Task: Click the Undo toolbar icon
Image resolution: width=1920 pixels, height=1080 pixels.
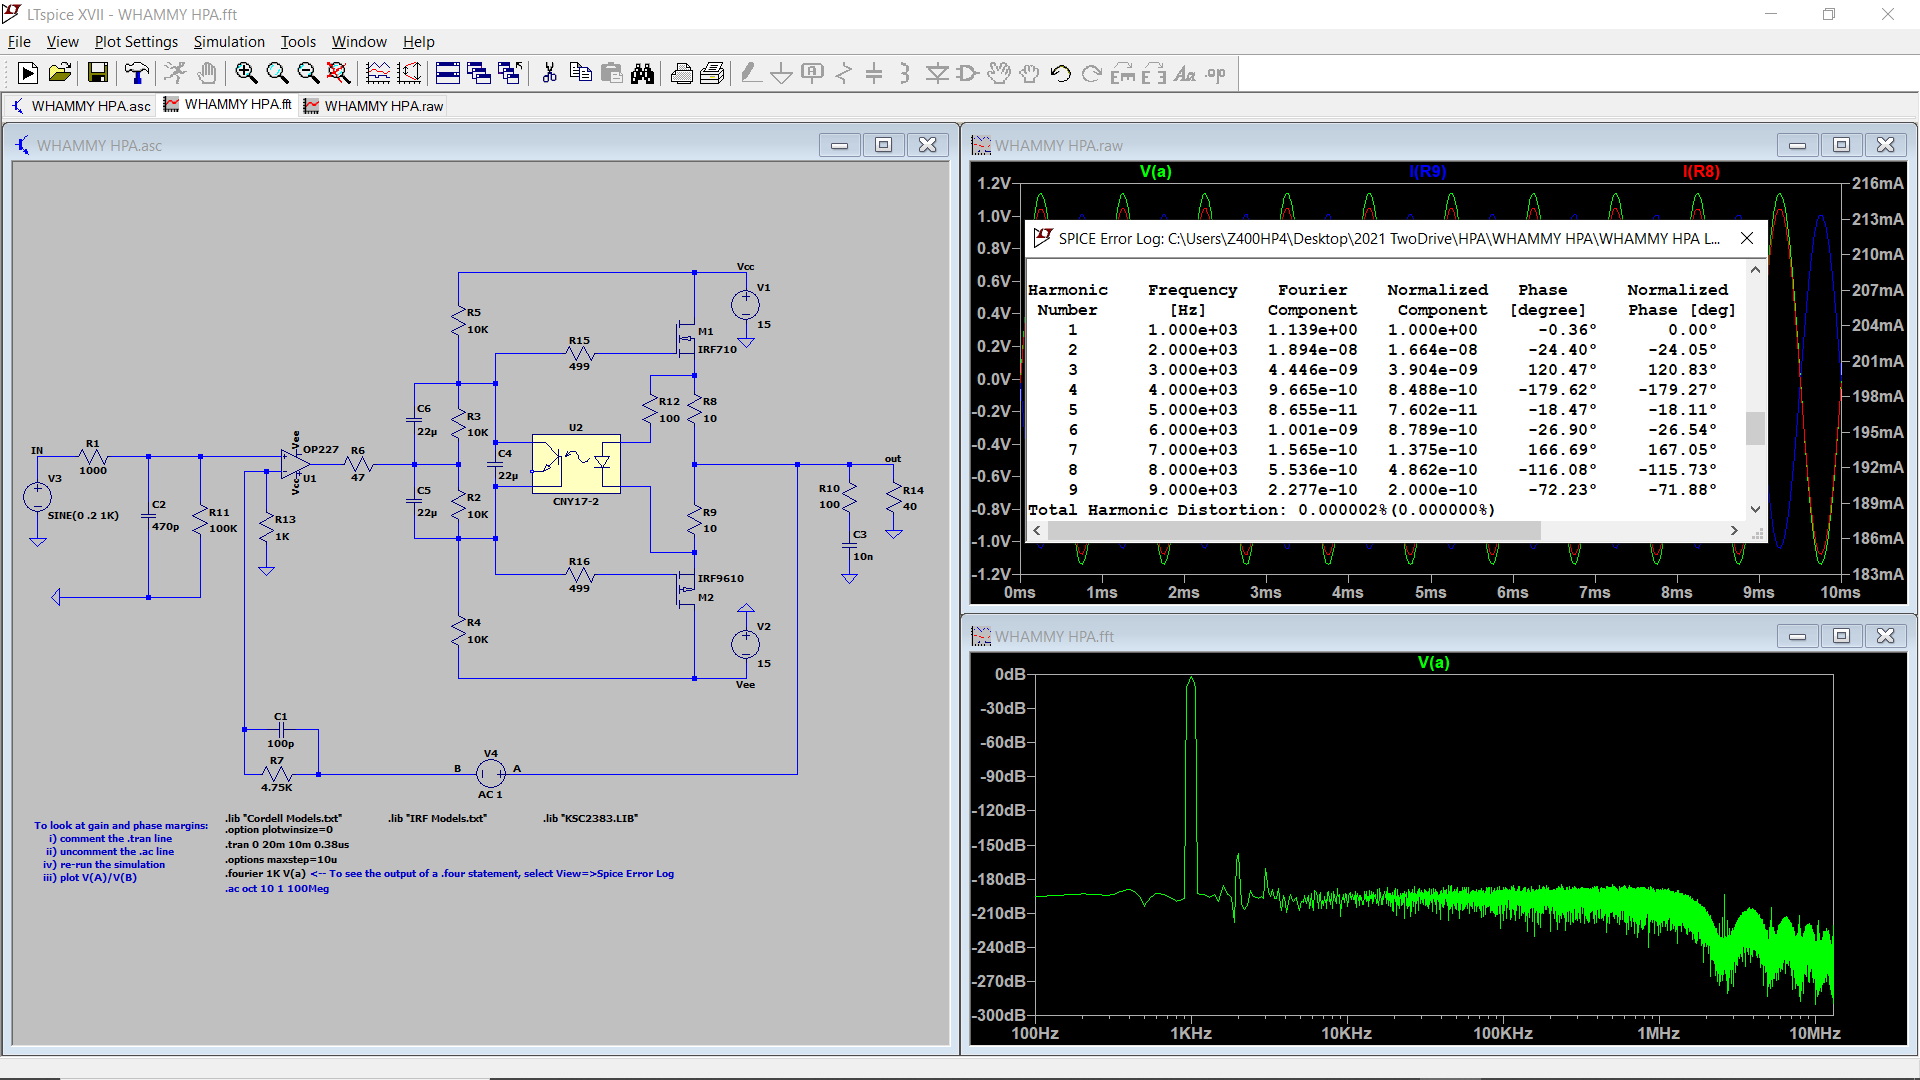Action: (1061, 73)
